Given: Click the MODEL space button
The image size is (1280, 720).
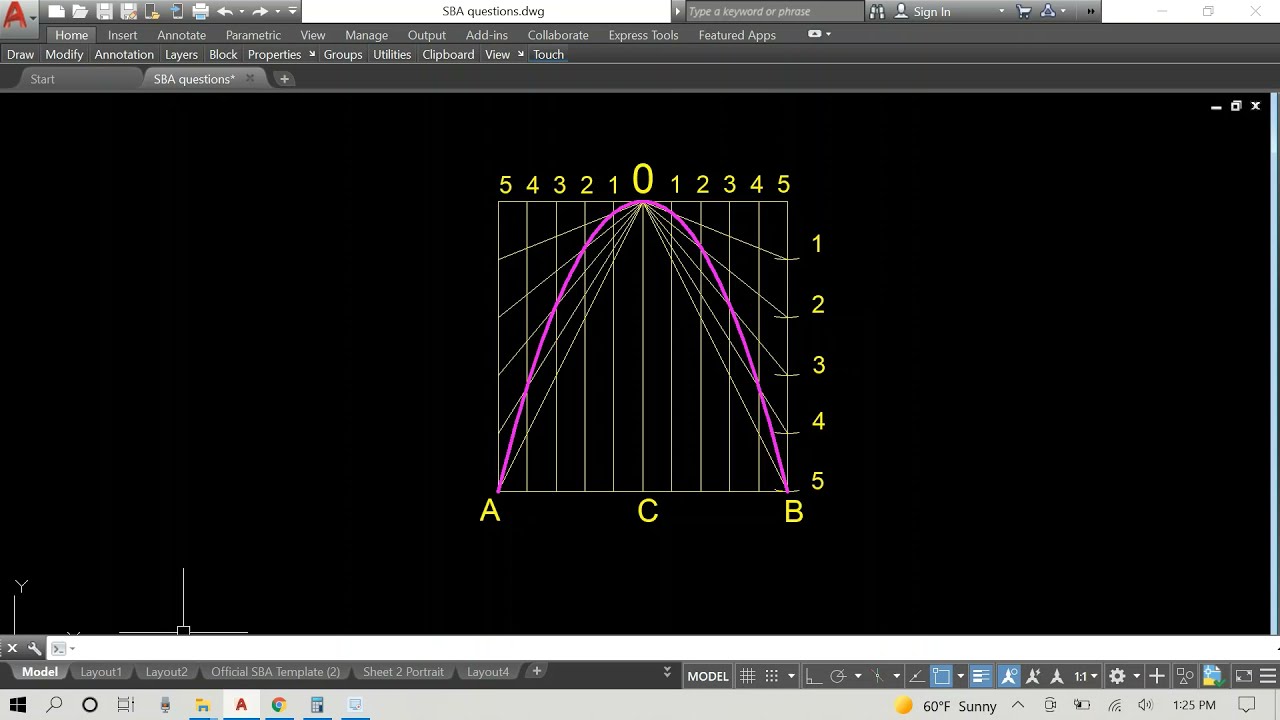Looking at the screenshot, I should tap(708, 676).
